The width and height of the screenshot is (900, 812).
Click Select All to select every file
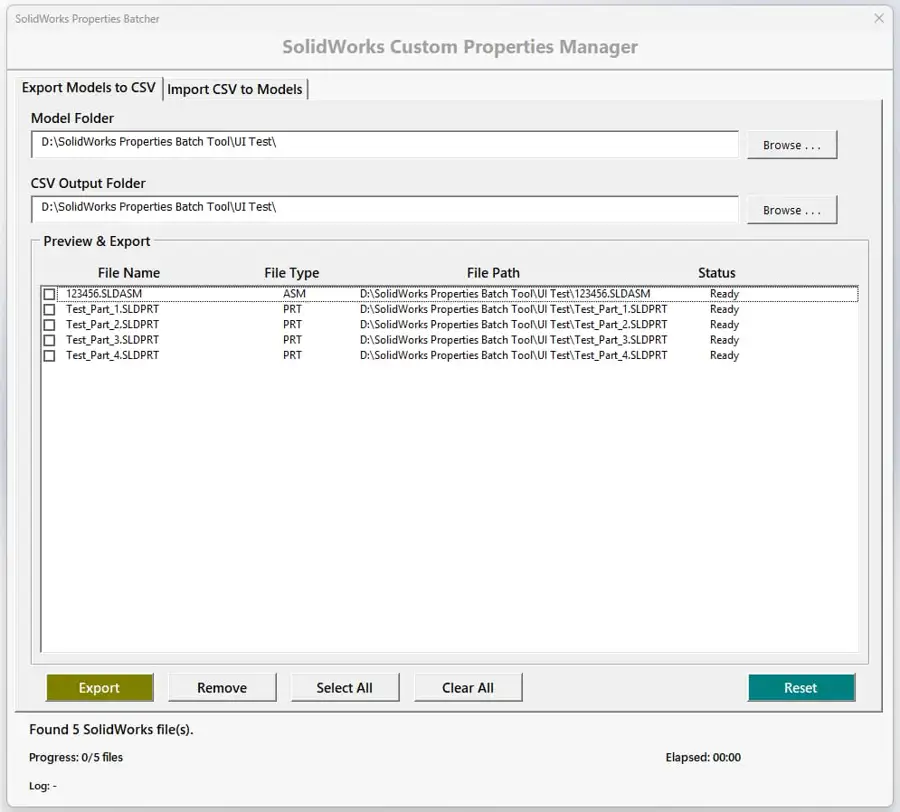pyautogui.click(x=345, y=687)
